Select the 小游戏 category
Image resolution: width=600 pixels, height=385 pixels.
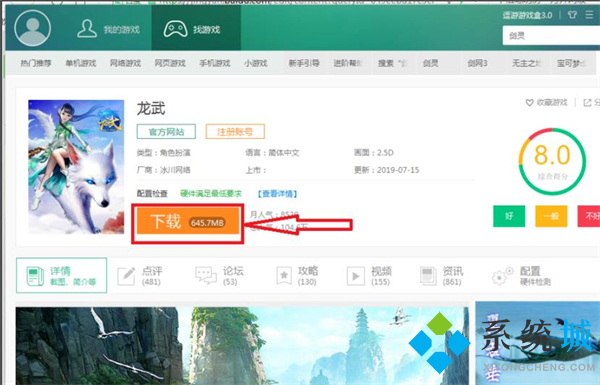pos(256,63)
